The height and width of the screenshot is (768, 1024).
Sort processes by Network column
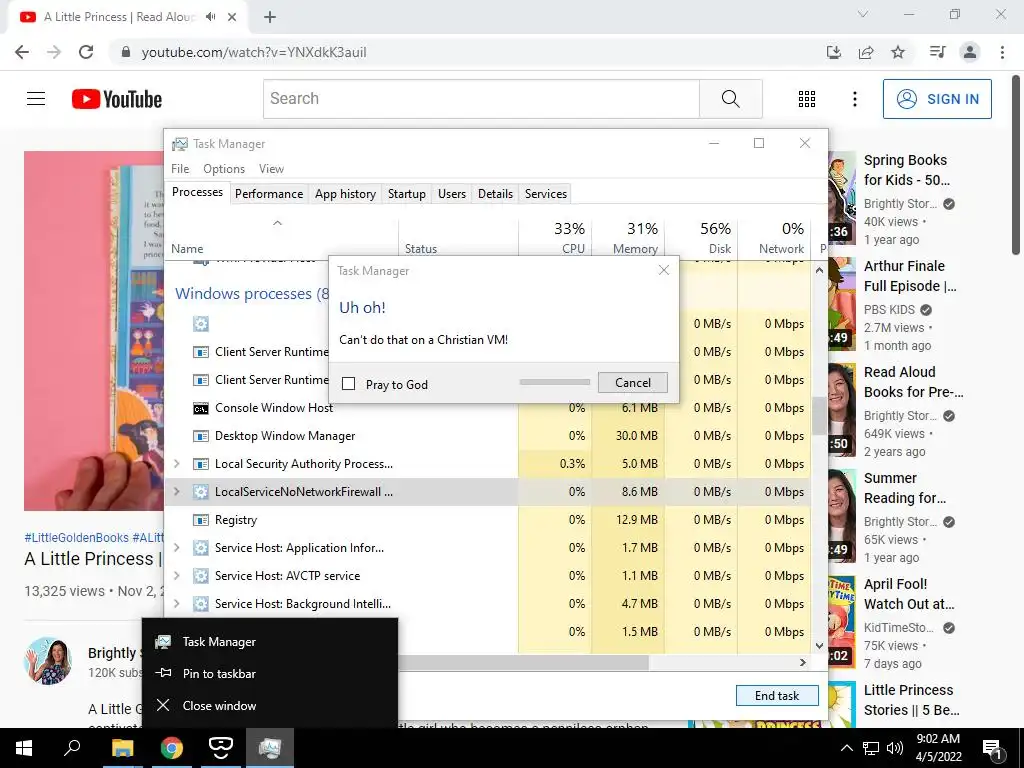775,238
